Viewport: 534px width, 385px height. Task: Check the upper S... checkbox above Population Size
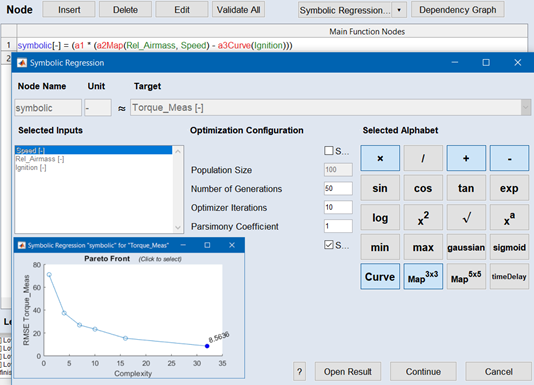[329, 151]
